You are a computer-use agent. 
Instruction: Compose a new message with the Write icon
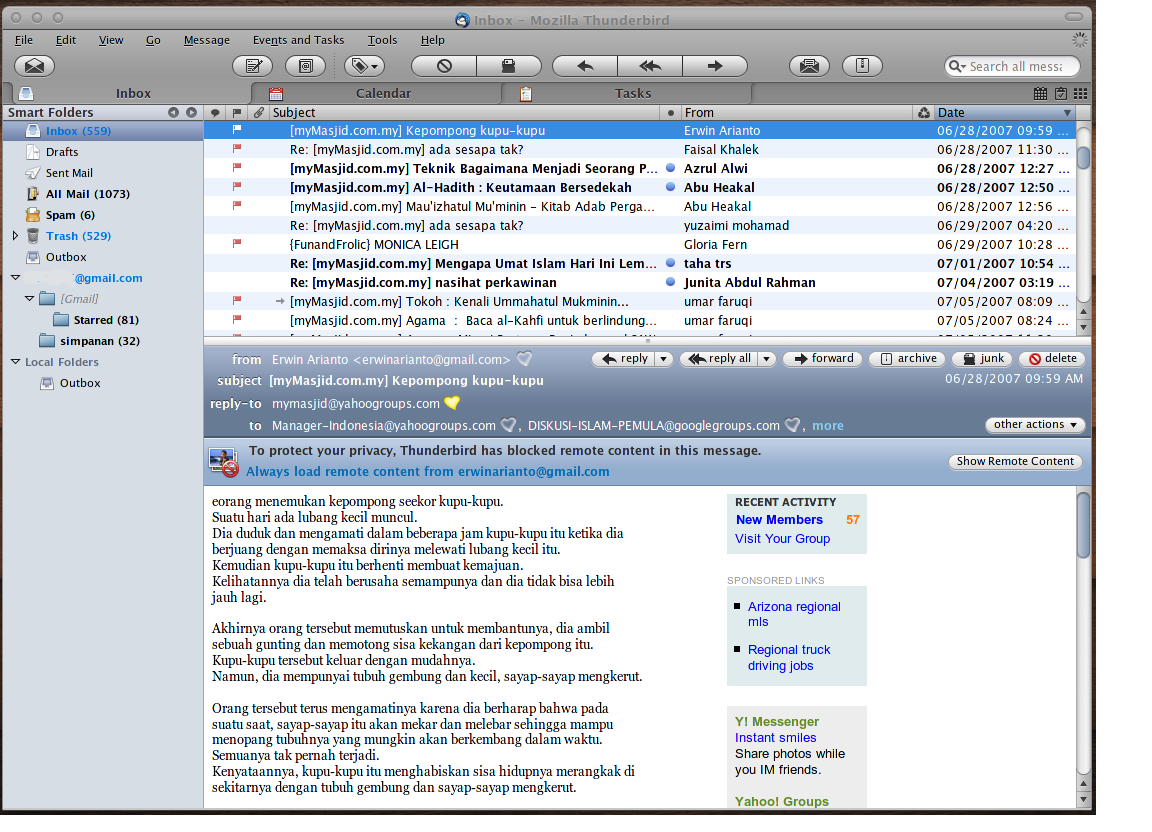(x=253, y=66)
